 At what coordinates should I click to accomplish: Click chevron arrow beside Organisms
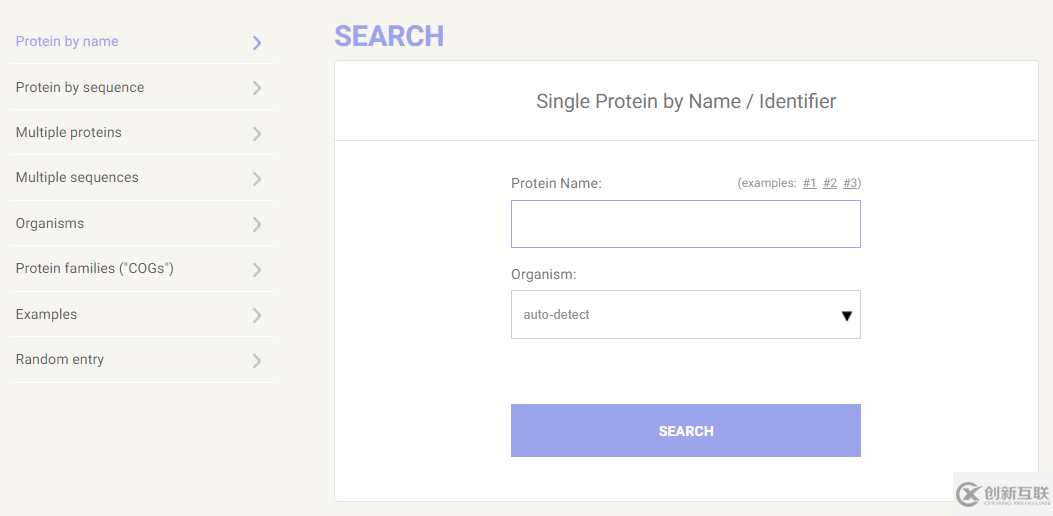coord(257,225)
